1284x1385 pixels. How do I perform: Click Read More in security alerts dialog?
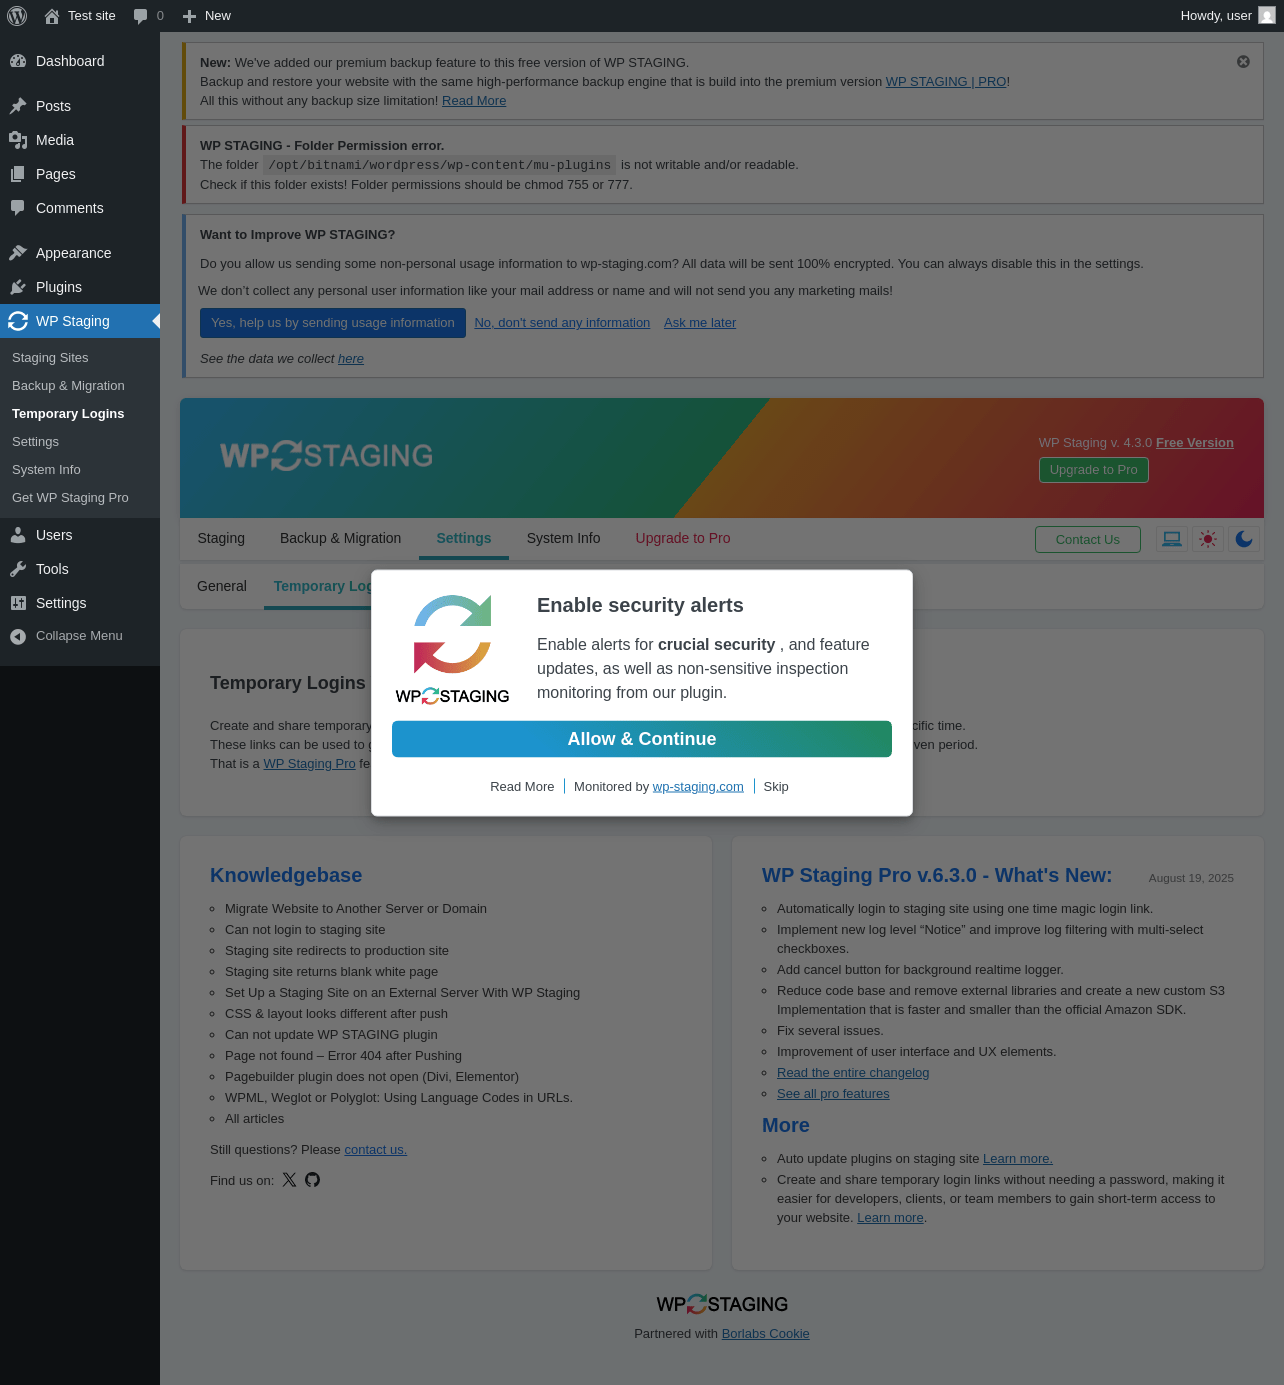point(522,787)
